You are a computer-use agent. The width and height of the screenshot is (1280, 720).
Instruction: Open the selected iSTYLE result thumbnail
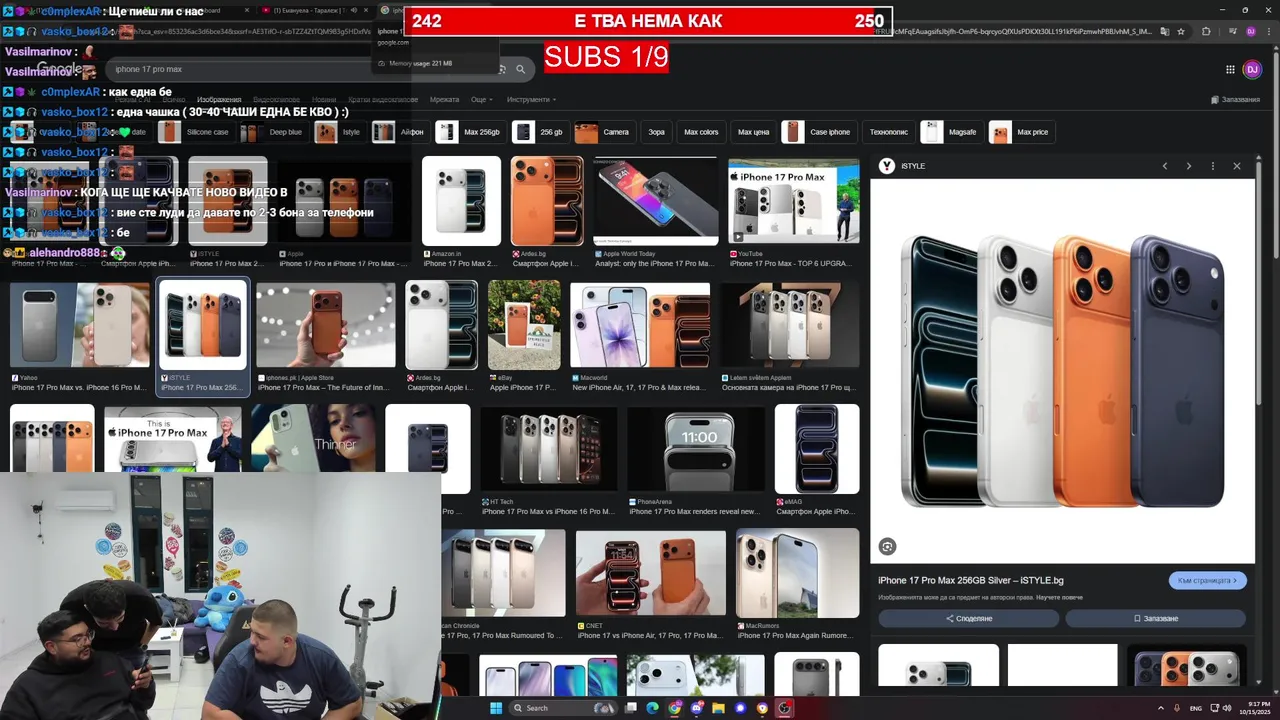click(203, 325)
